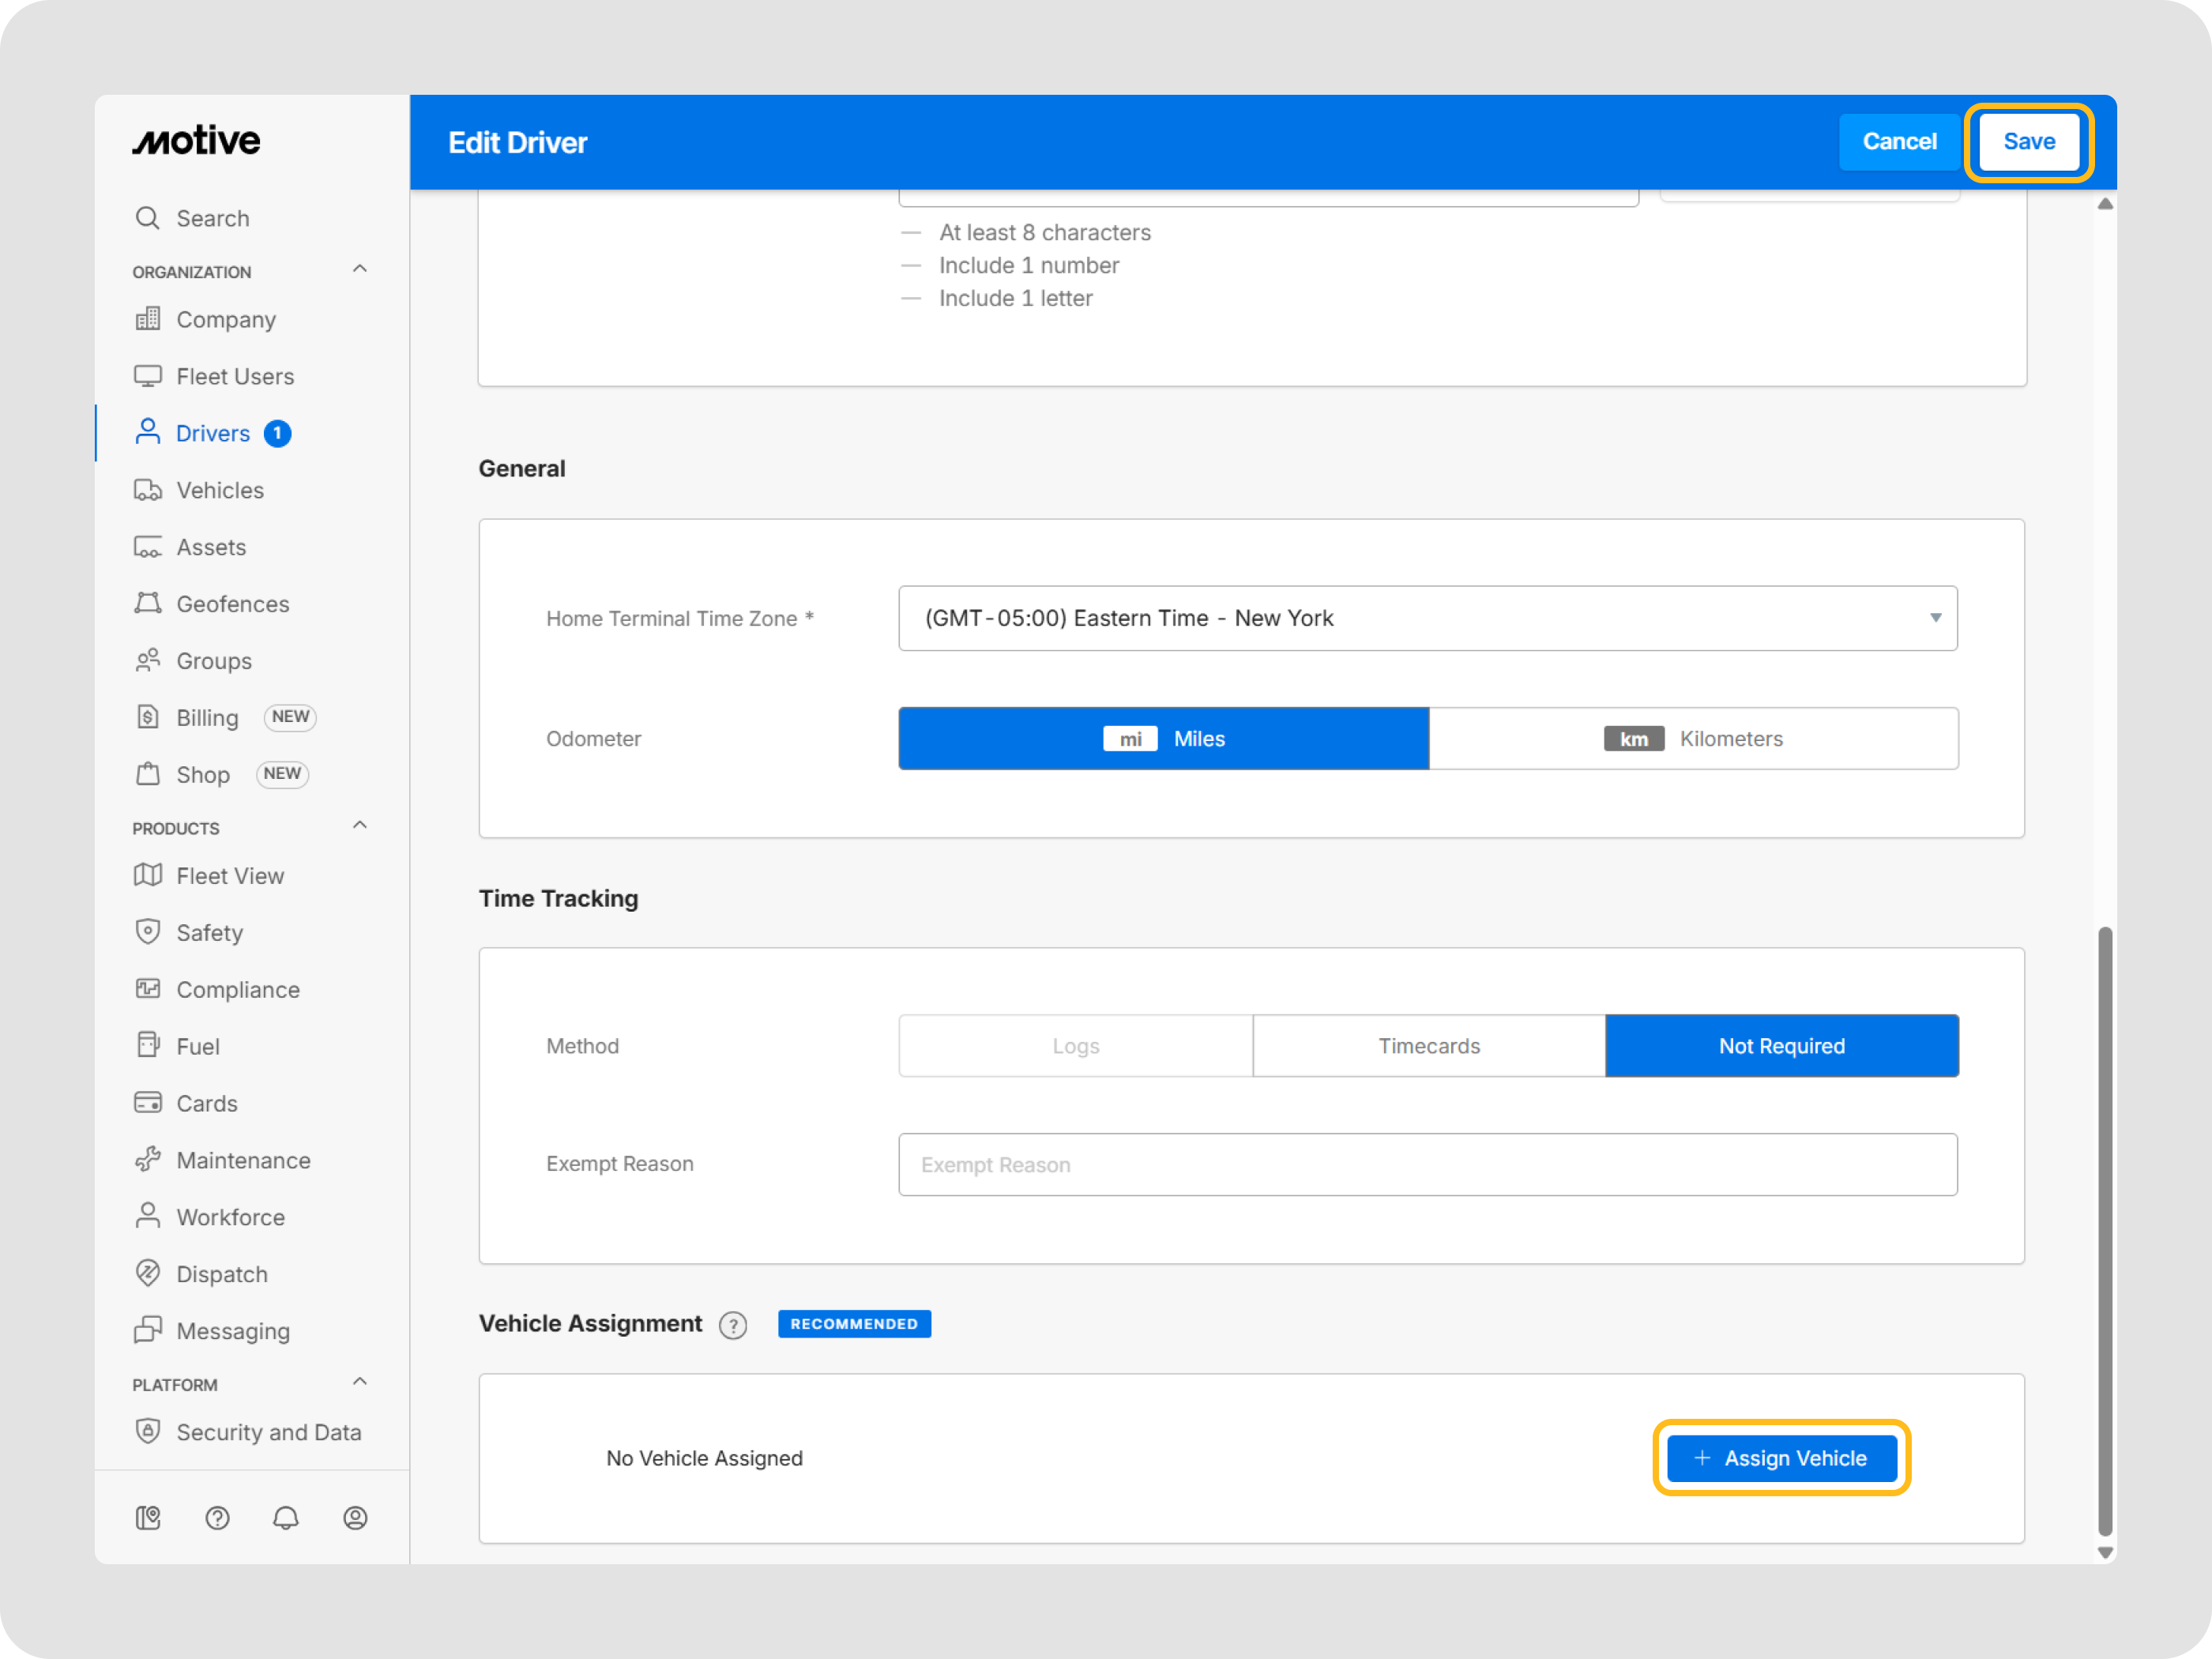Screen dimensions: 2212x1659
Task: Choose Timecards tracking method
Action: [x=1429, y=1046]
